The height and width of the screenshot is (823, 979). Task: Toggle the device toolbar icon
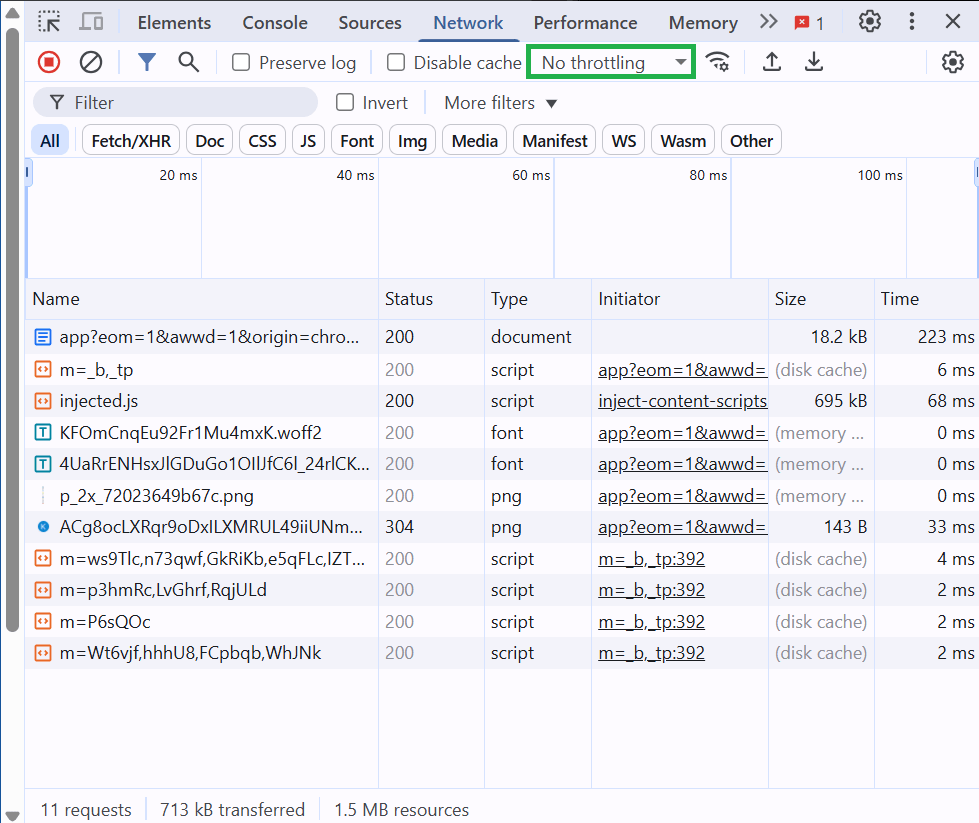click(x=92, y=22)
